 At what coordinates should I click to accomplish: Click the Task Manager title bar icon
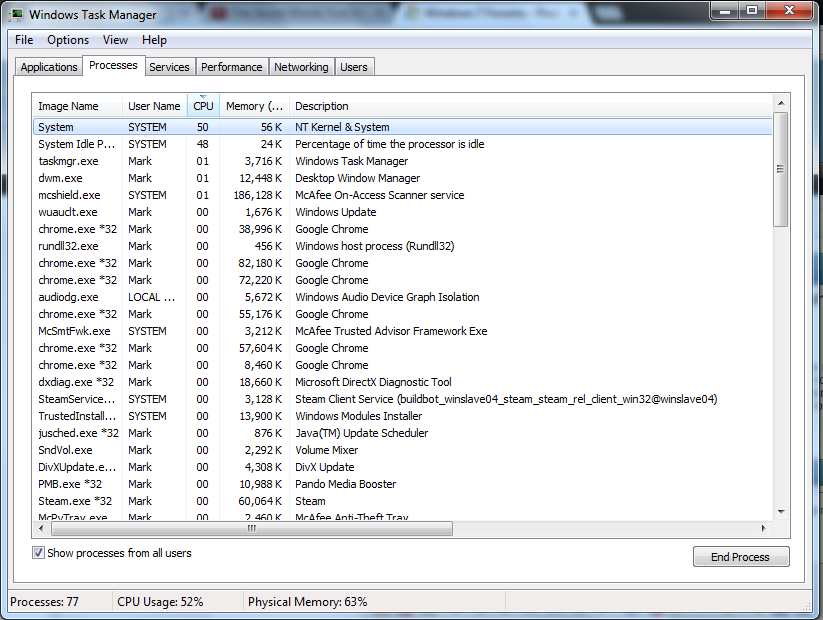17,14
